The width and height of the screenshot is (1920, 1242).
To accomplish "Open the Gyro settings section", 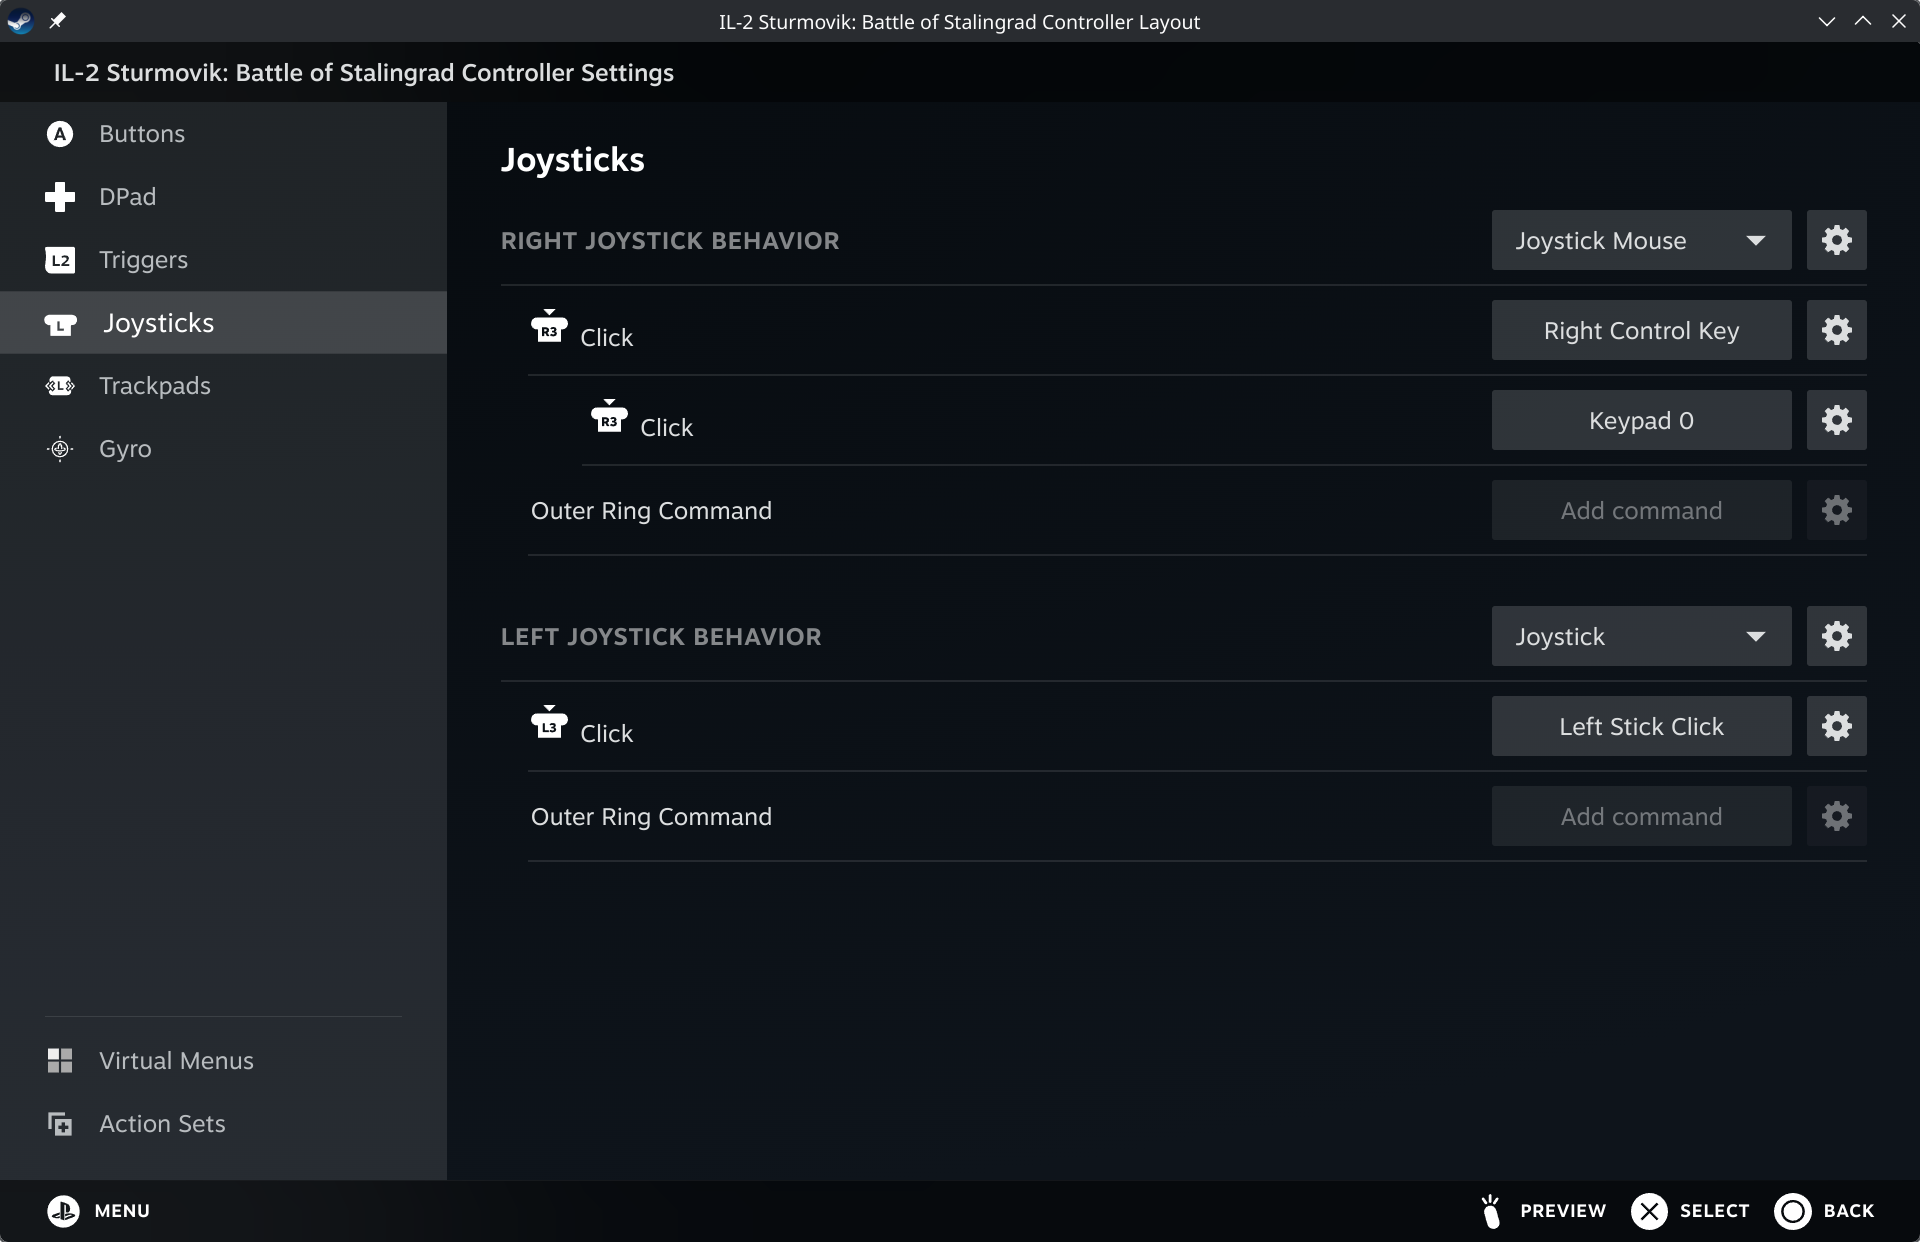I will [125, 449].
